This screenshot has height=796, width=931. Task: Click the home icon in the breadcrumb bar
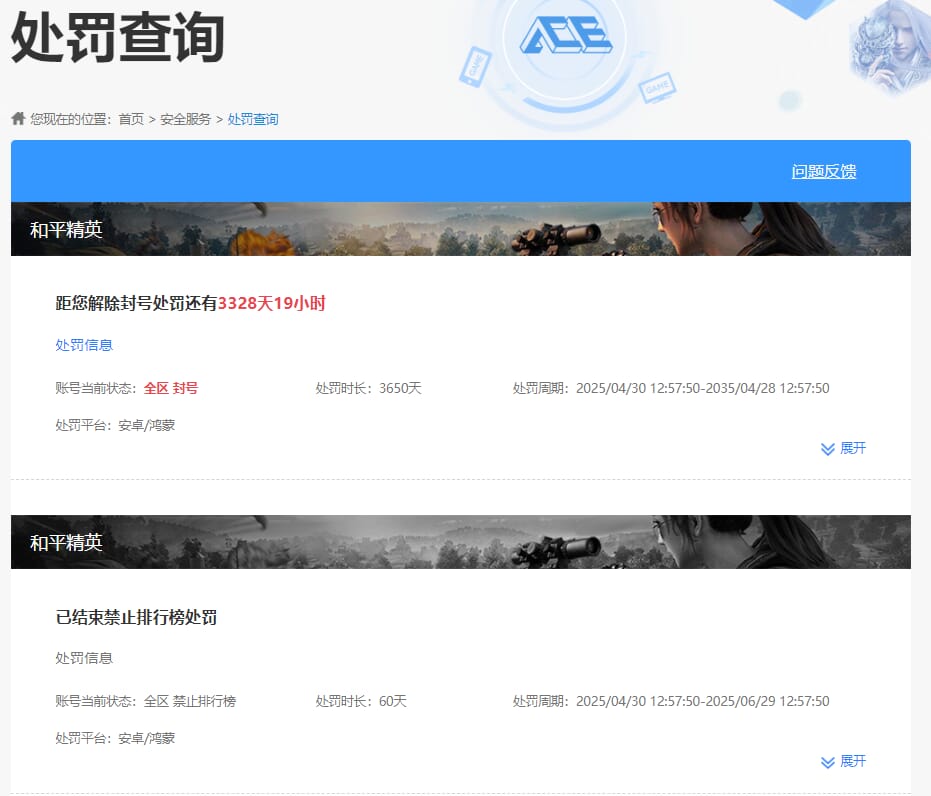pos(18,118)
